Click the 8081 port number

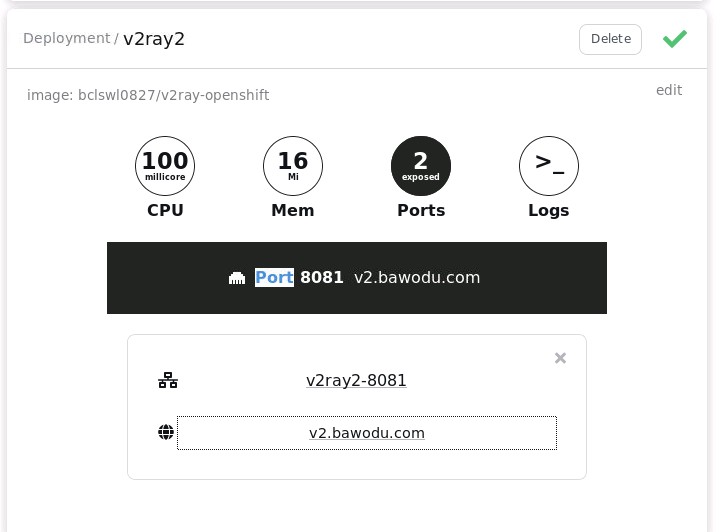click(x=321, y=277)
